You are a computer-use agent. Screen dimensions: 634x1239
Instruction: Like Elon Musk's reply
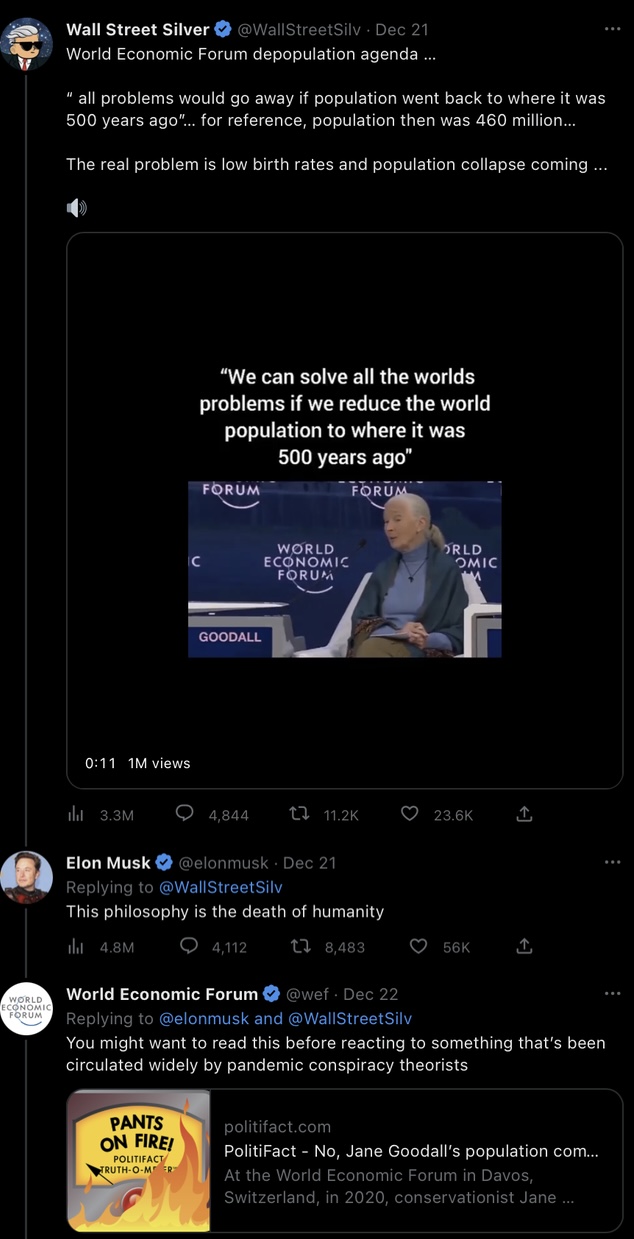click(419, 946)
